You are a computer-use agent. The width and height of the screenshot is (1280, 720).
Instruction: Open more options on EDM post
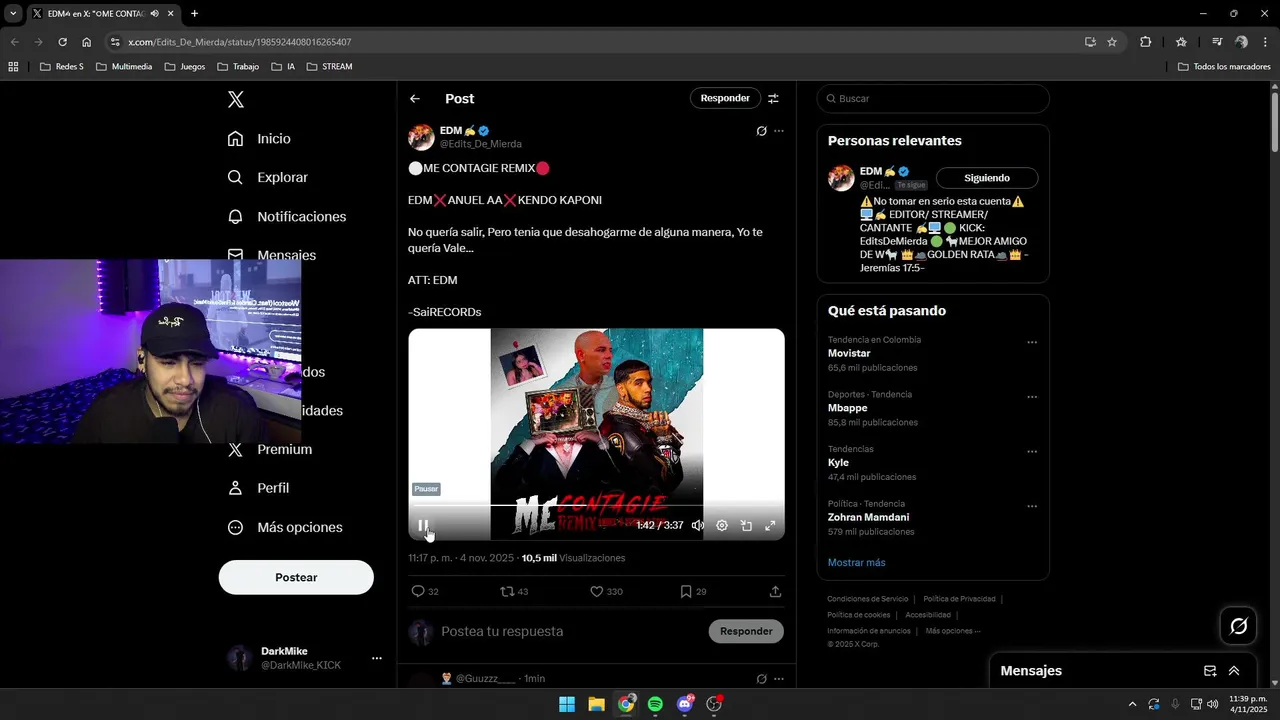[x=779, y=131]
